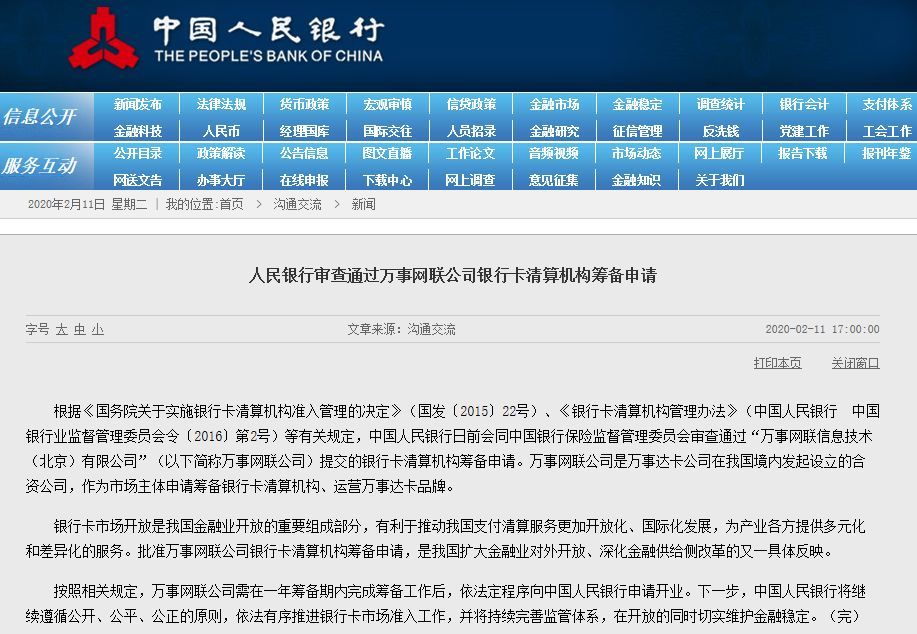This screenshot has width=917, height=634.
Task: Click the 反洗钱 menu link
Action: 720,131
